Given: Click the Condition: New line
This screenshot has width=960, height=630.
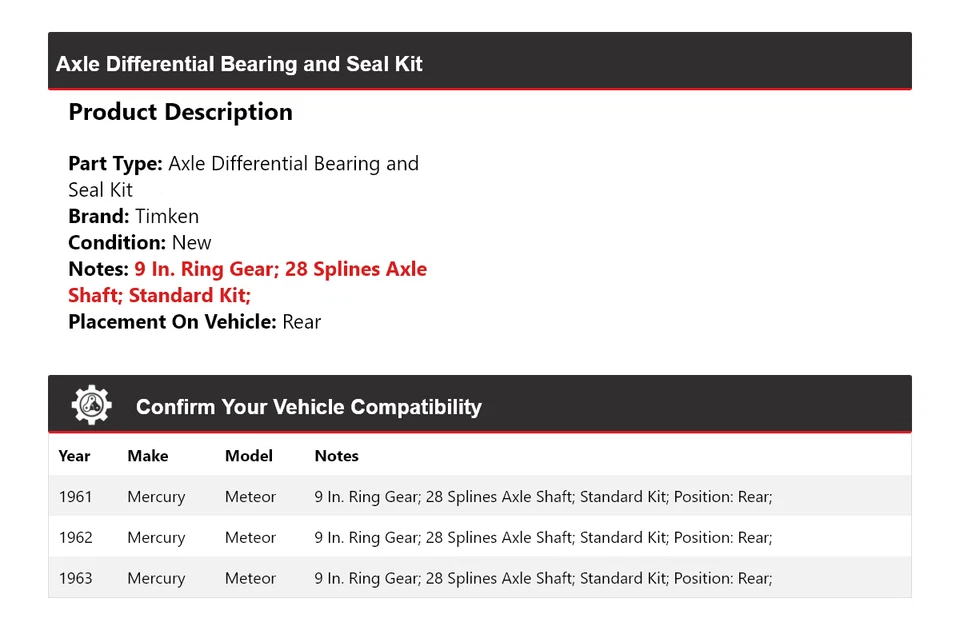Looking at the screenshot, I should coord(140,242).
